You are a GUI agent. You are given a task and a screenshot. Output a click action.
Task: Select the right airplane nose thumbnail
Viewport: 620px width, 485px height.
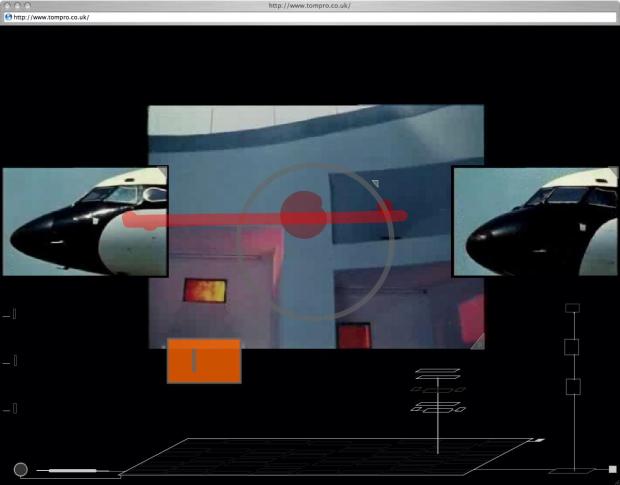pos(535,221)
